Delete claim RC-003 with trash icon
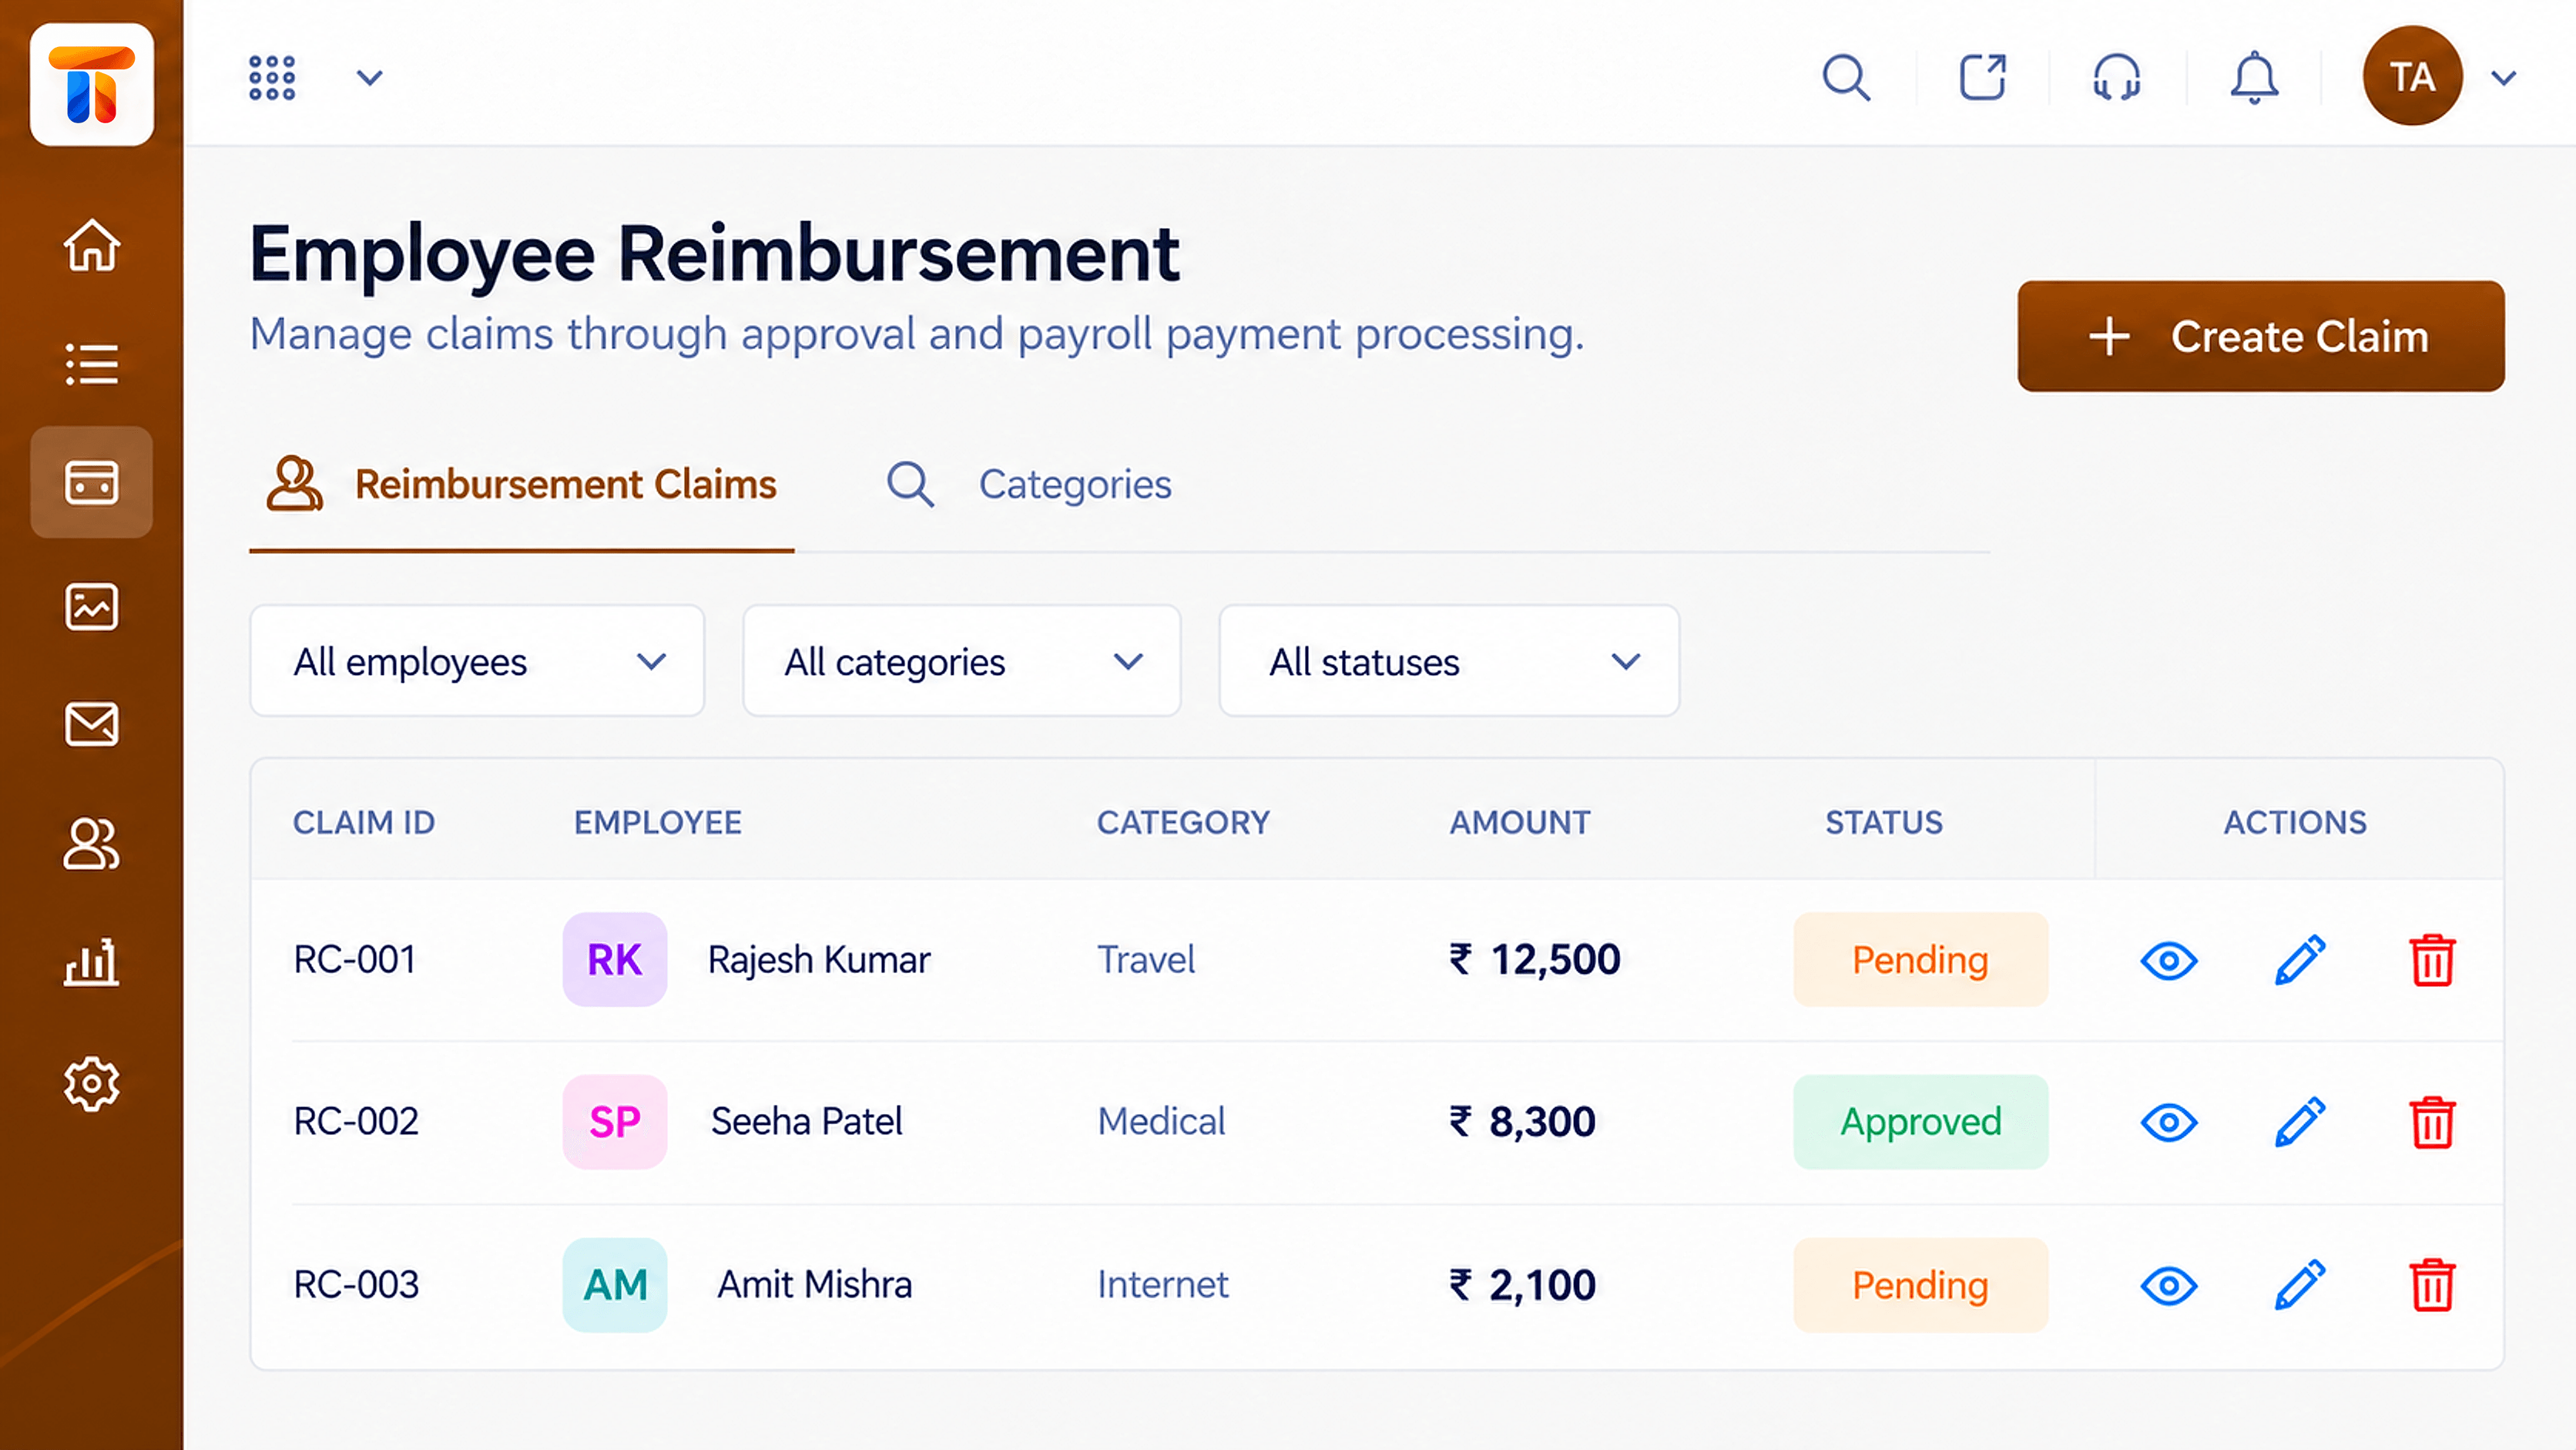Screen dimensions: 2576x1450 click(2433, 1286)
